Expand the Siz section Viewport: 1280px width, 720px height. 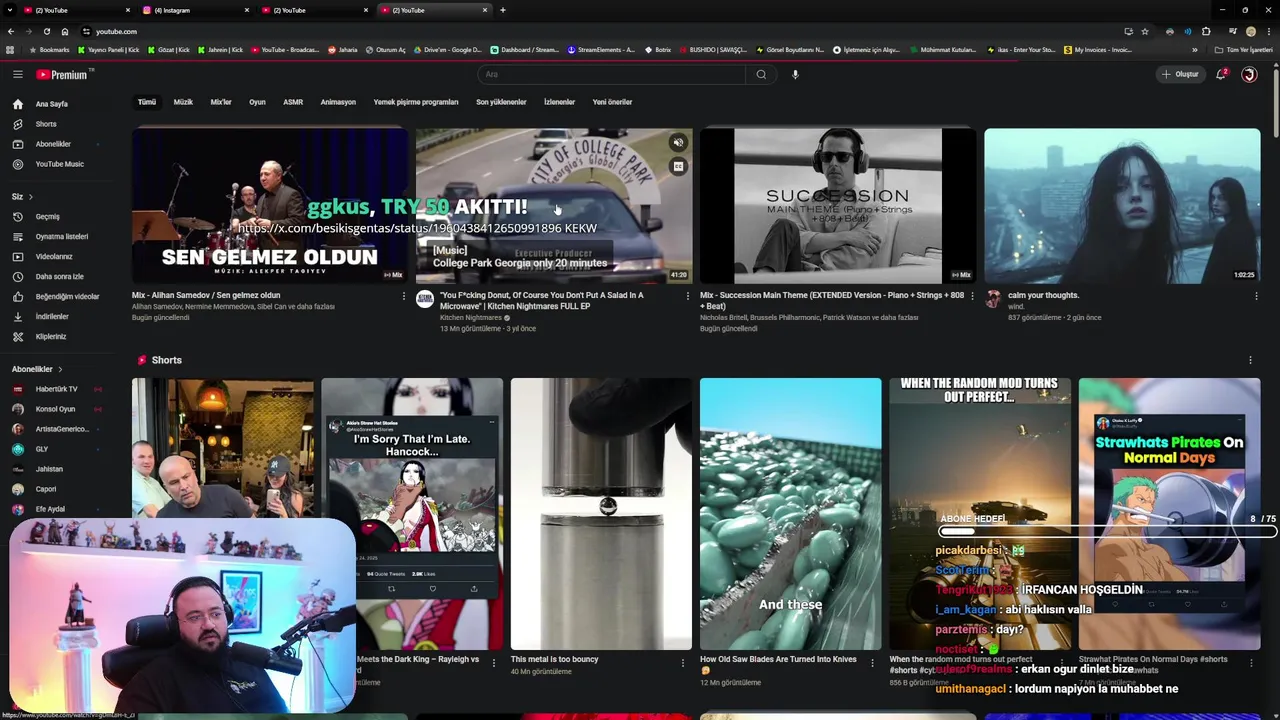coord(22,196)
